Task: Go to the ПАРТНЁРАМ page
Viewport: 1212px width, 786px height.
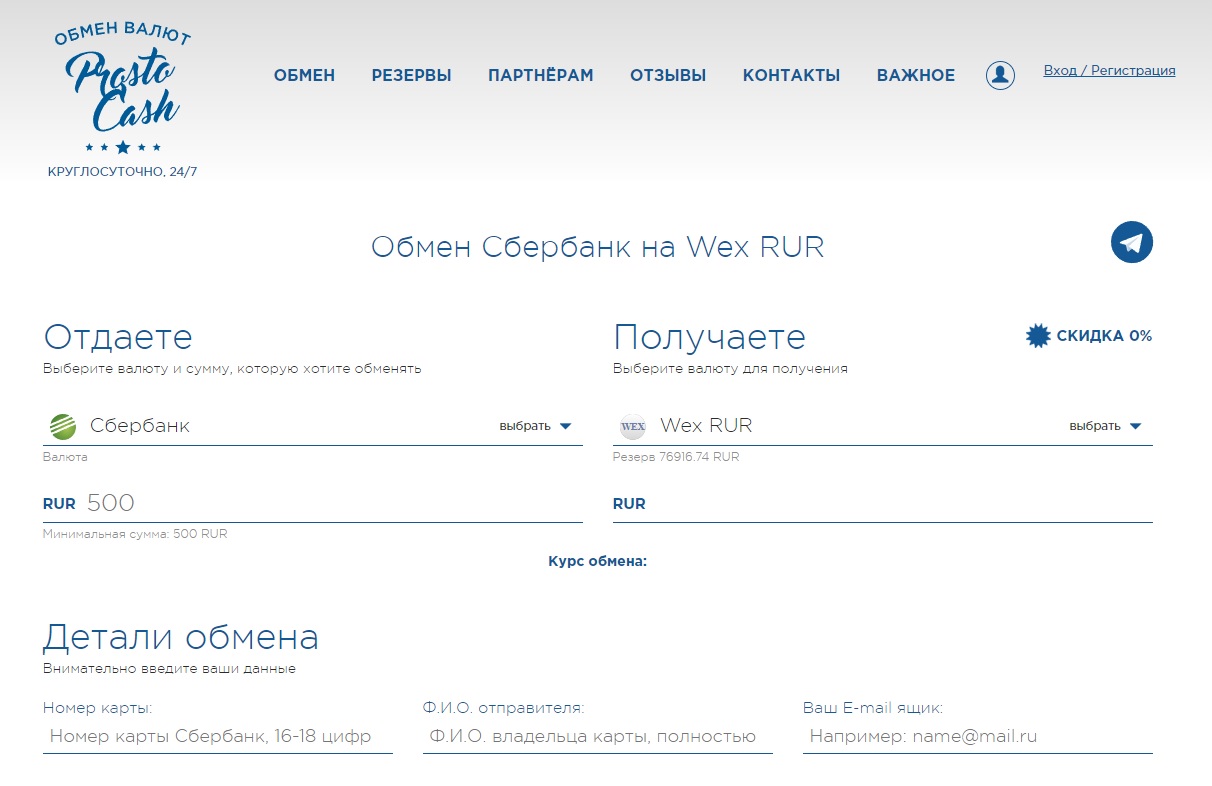Action: pyautogui.click(x=541, y=75)
